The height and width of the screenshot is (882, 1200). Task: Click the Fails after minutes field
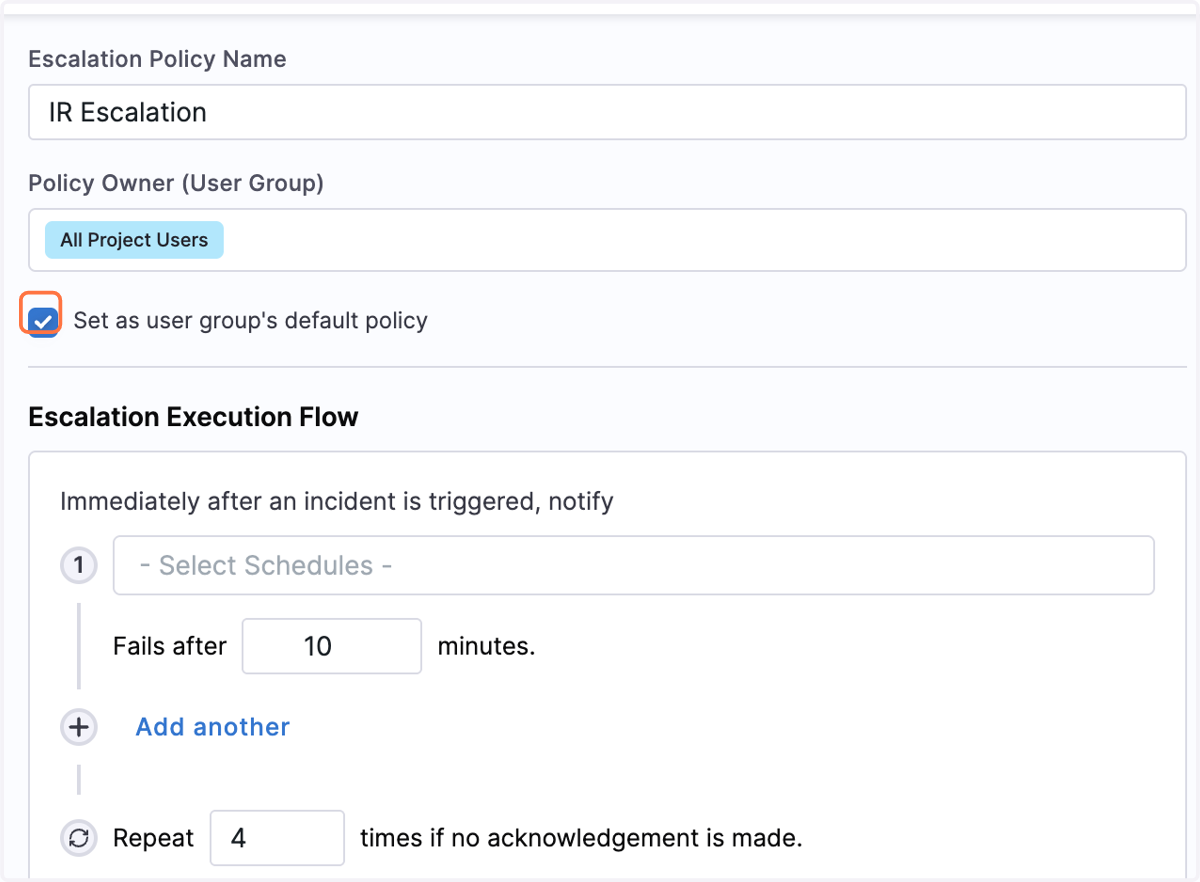tap(332, 646)
